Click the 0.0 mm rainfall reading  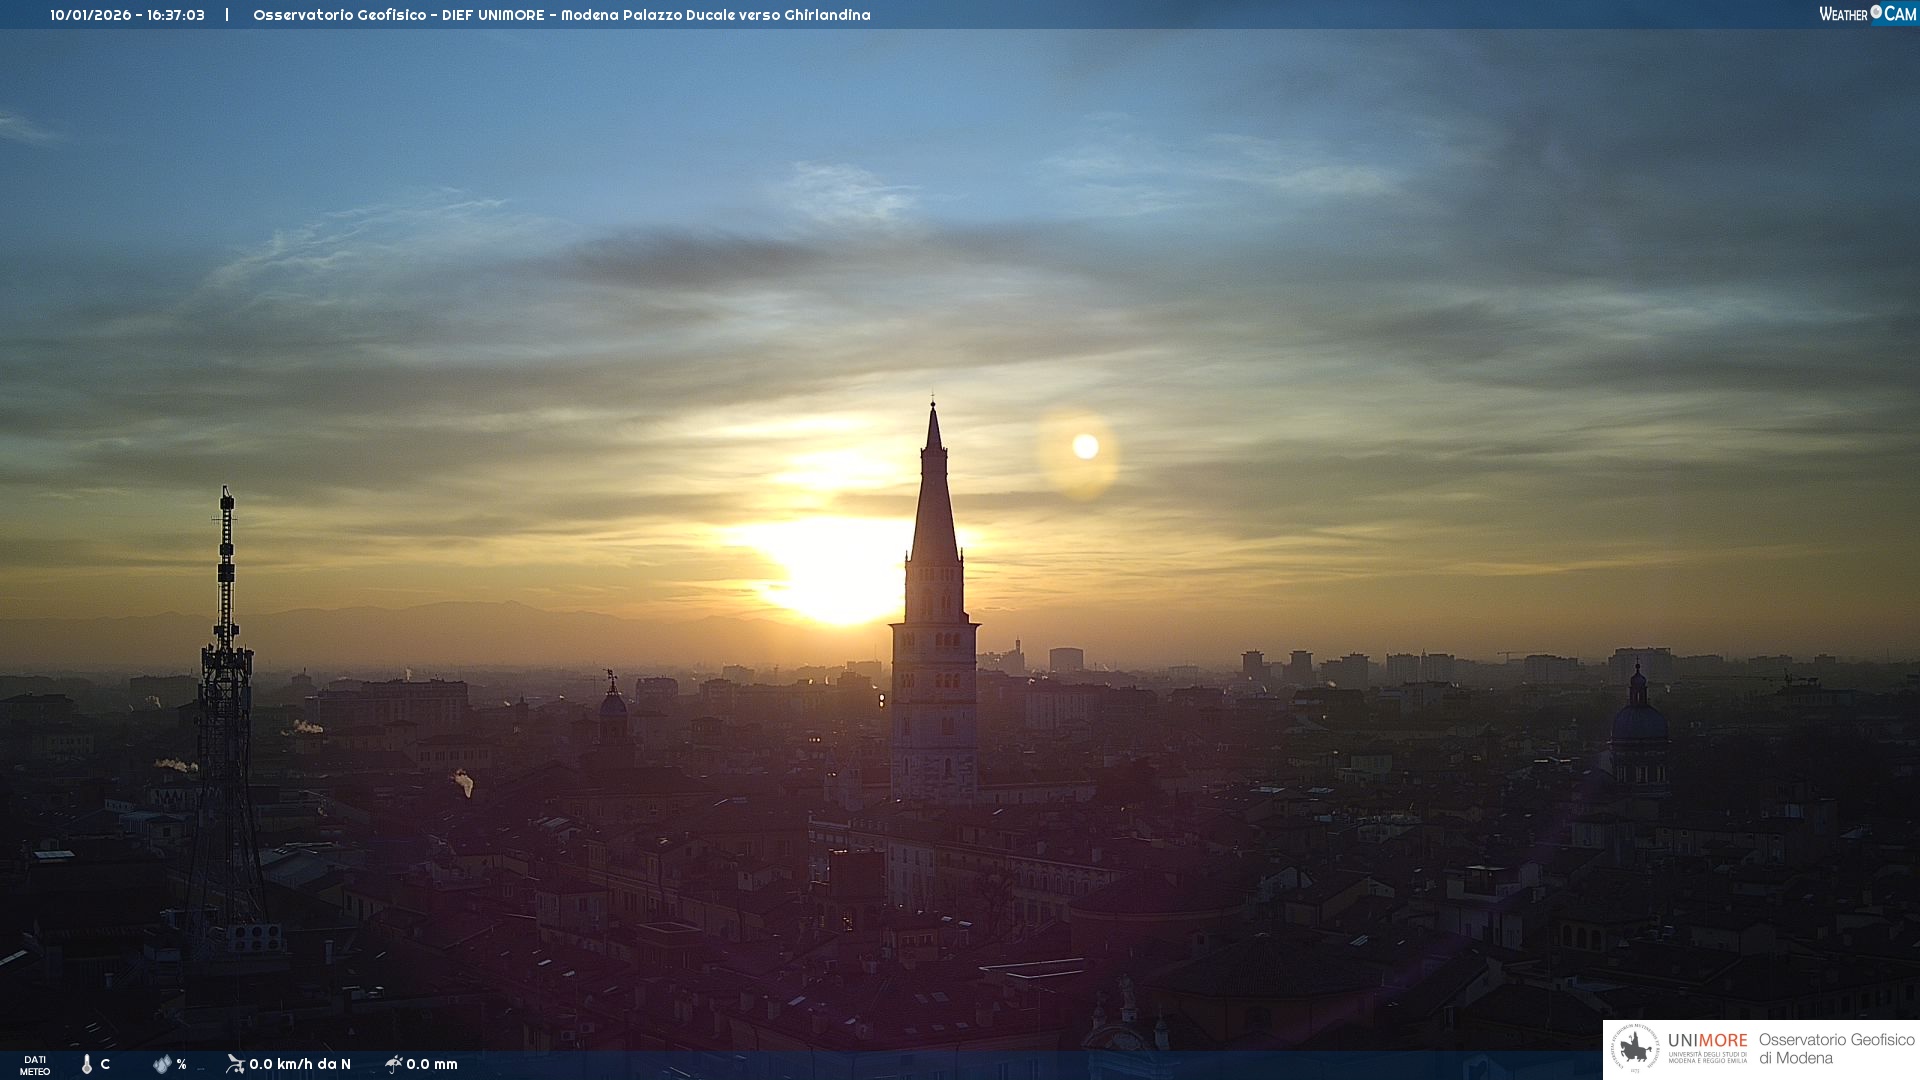click(432, 1064)
